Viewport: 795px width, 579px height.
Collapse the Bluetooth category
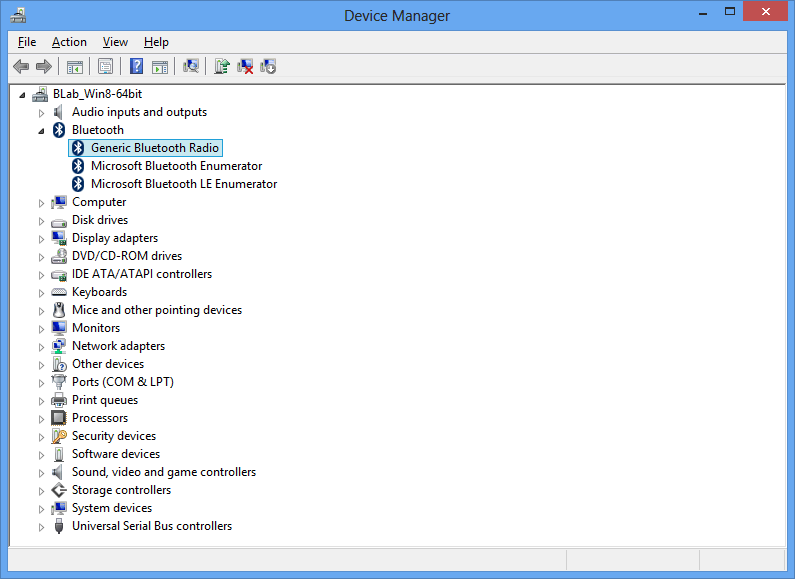click(x=41, y=131)
